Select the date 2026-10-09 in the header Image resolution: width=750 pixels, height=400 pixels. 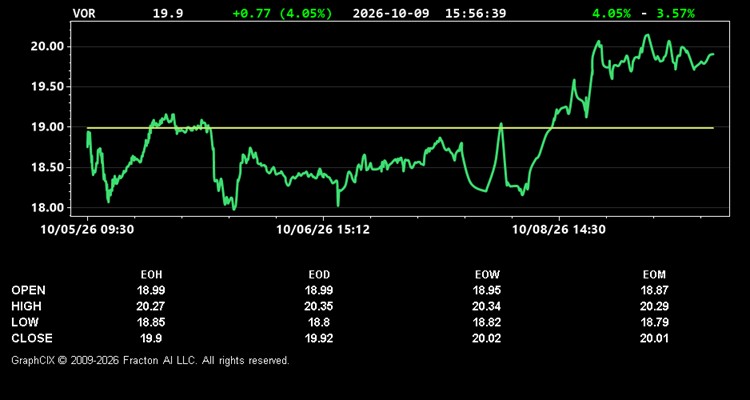(393, 13)
